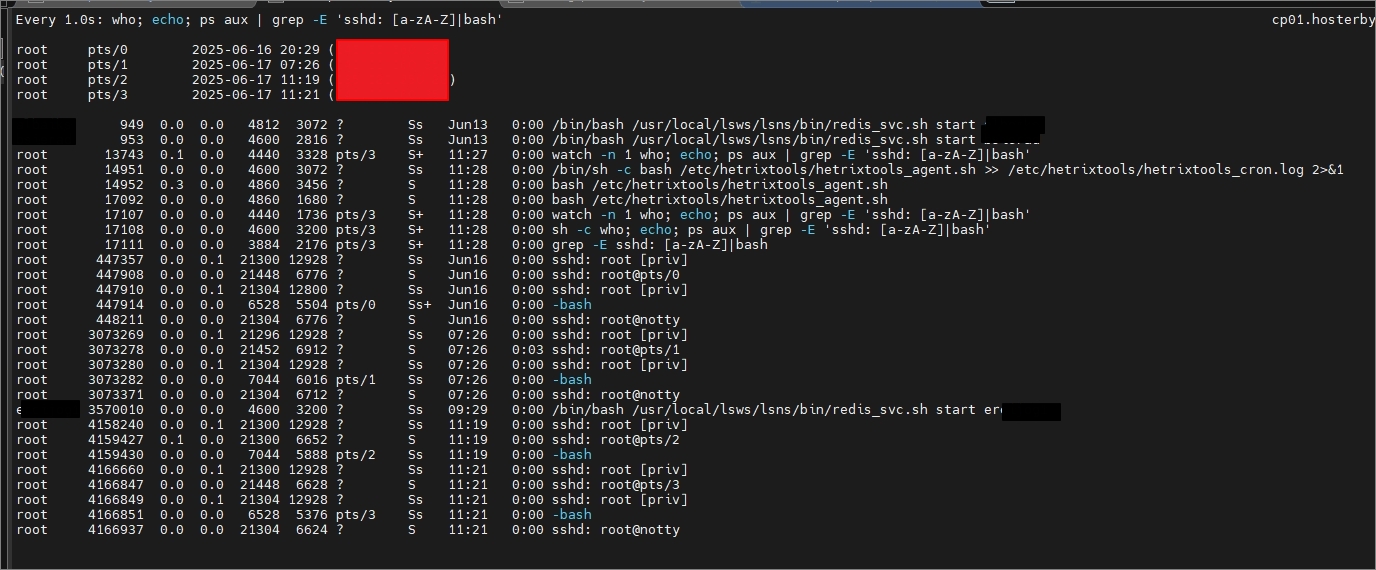The height and width of the screenshot is (570, 1376).
Task: Click the -bash entry for PID 3073282
Action: coord(571,380)
